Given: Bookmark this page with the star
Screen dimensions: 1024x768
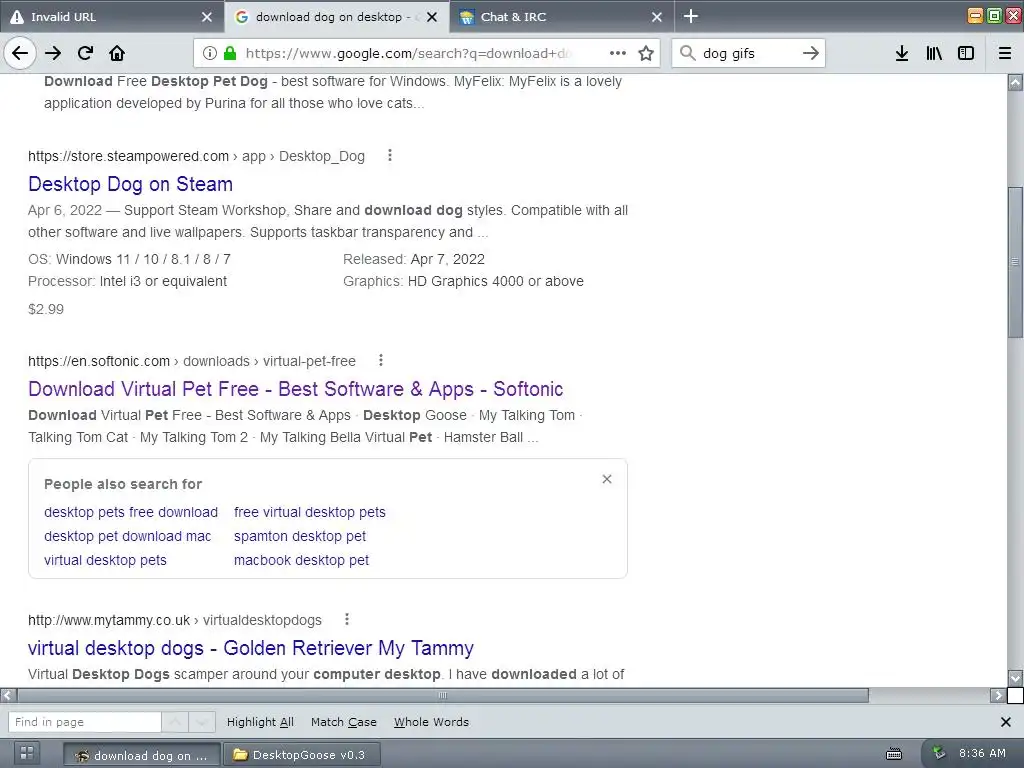Looking at the screenshot, I should [646, 54].
